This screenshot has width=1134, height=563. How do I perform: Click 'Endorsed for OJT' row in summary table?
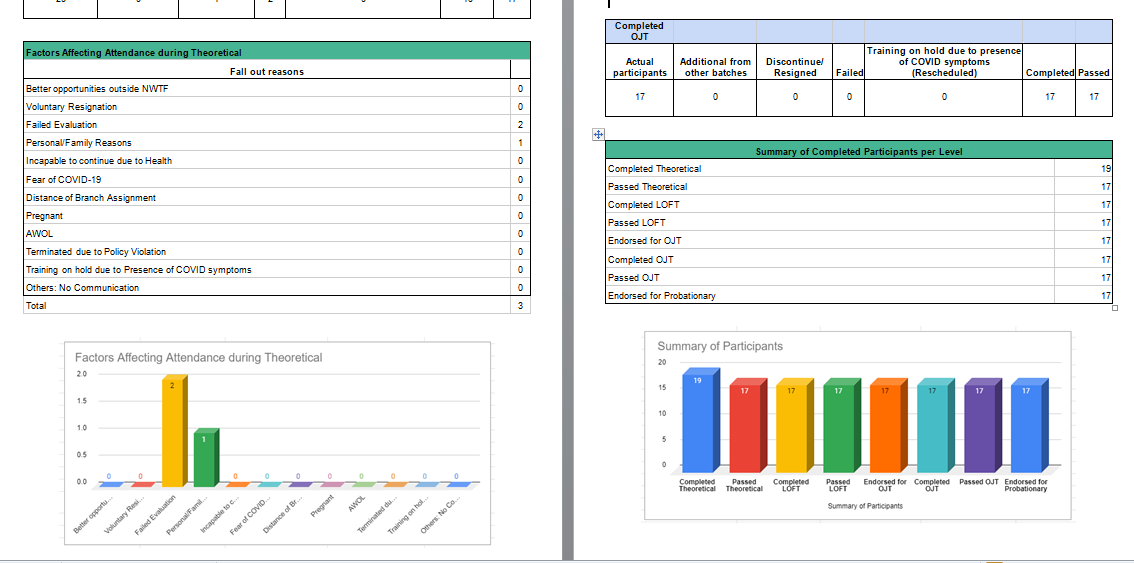click(858, 241)
